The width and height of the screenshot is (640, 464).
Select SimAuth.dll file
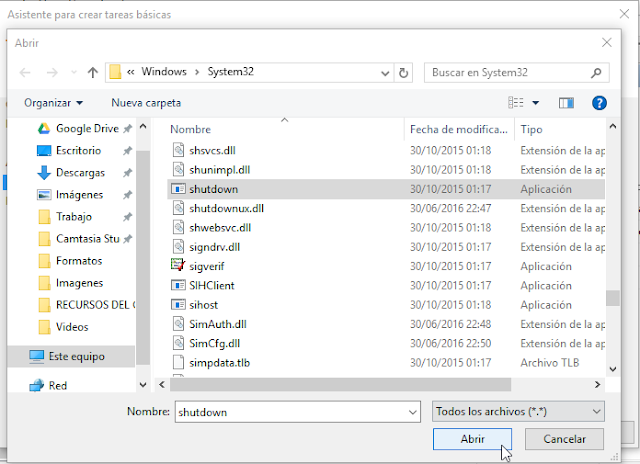[x=218, y=324]
